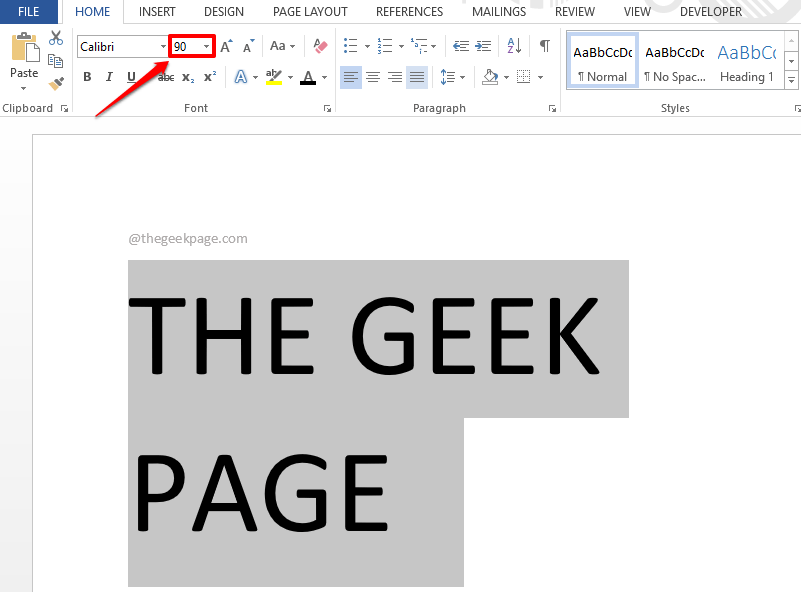The width and height of the screenshot is (801, 592).
Task: Click the font size input box
Action: coord(186,47)
